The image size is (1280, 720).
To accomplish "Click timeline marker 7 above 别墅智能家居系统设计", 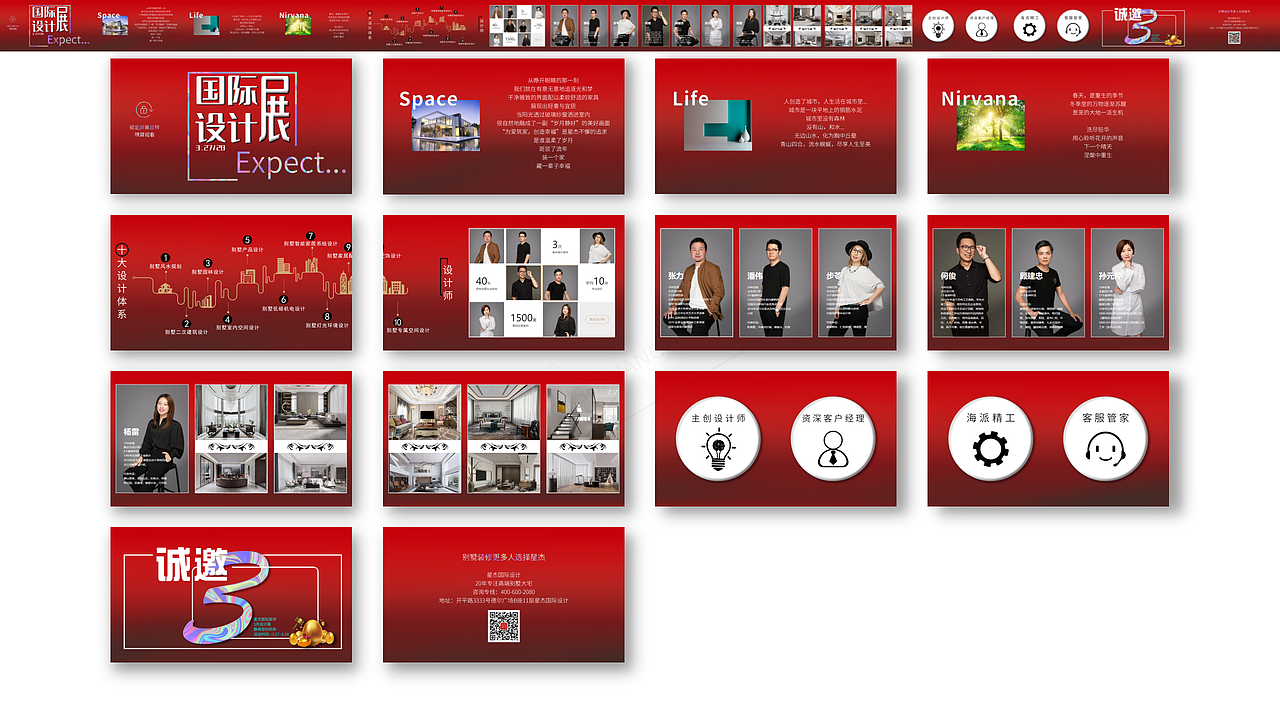I will (310, 235).
